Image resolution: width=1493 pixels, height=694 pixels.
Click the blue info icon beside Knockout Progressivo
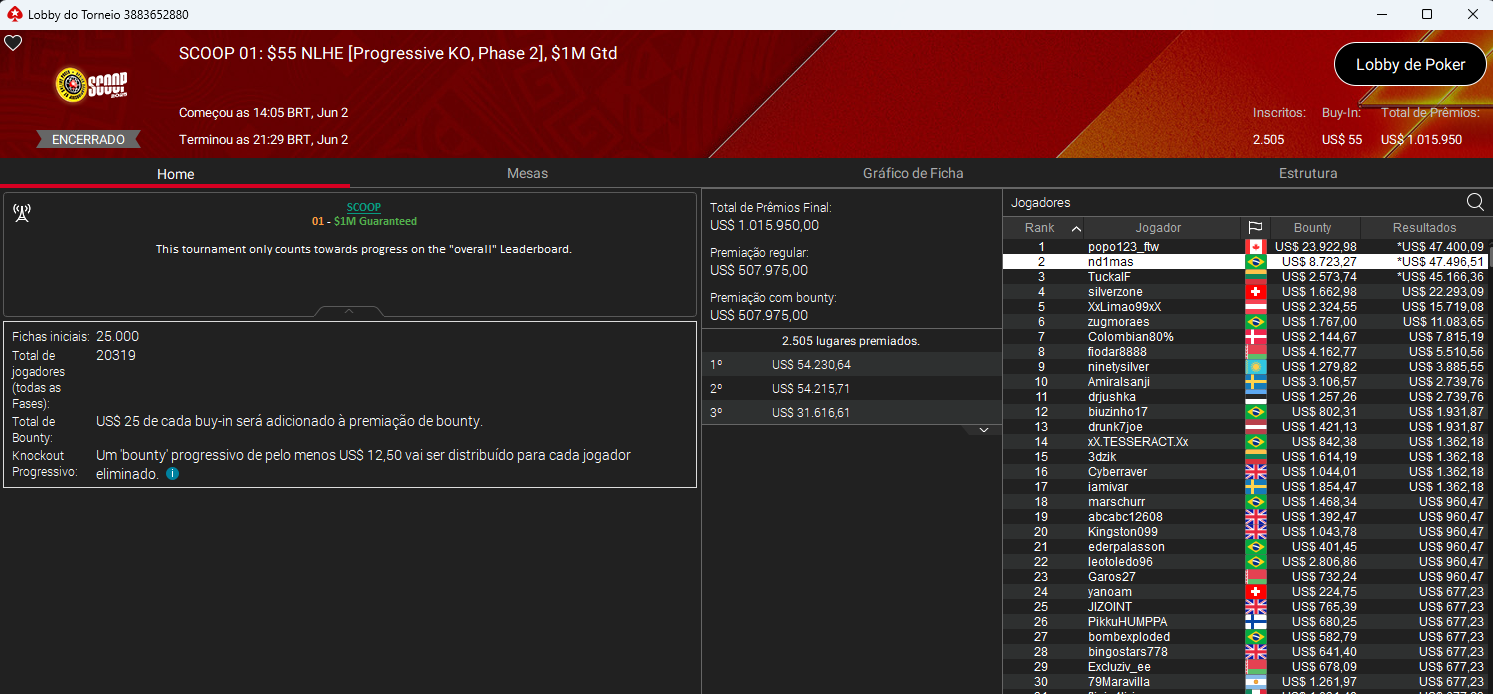pyautogui.click(x=172, y=474)
